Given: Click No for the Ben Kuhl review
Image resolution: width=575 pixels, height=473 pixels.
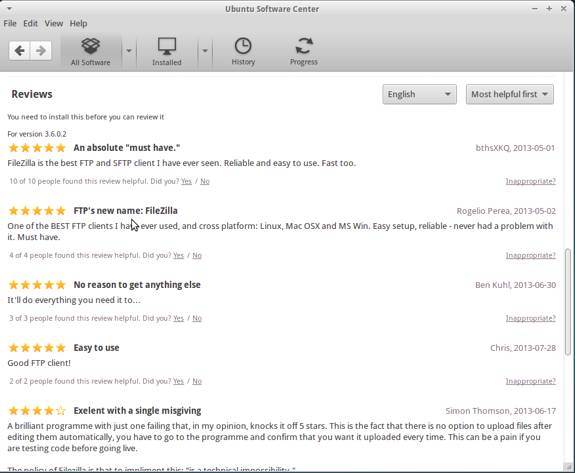Looking at the screenshot, I should coord(197,318).
